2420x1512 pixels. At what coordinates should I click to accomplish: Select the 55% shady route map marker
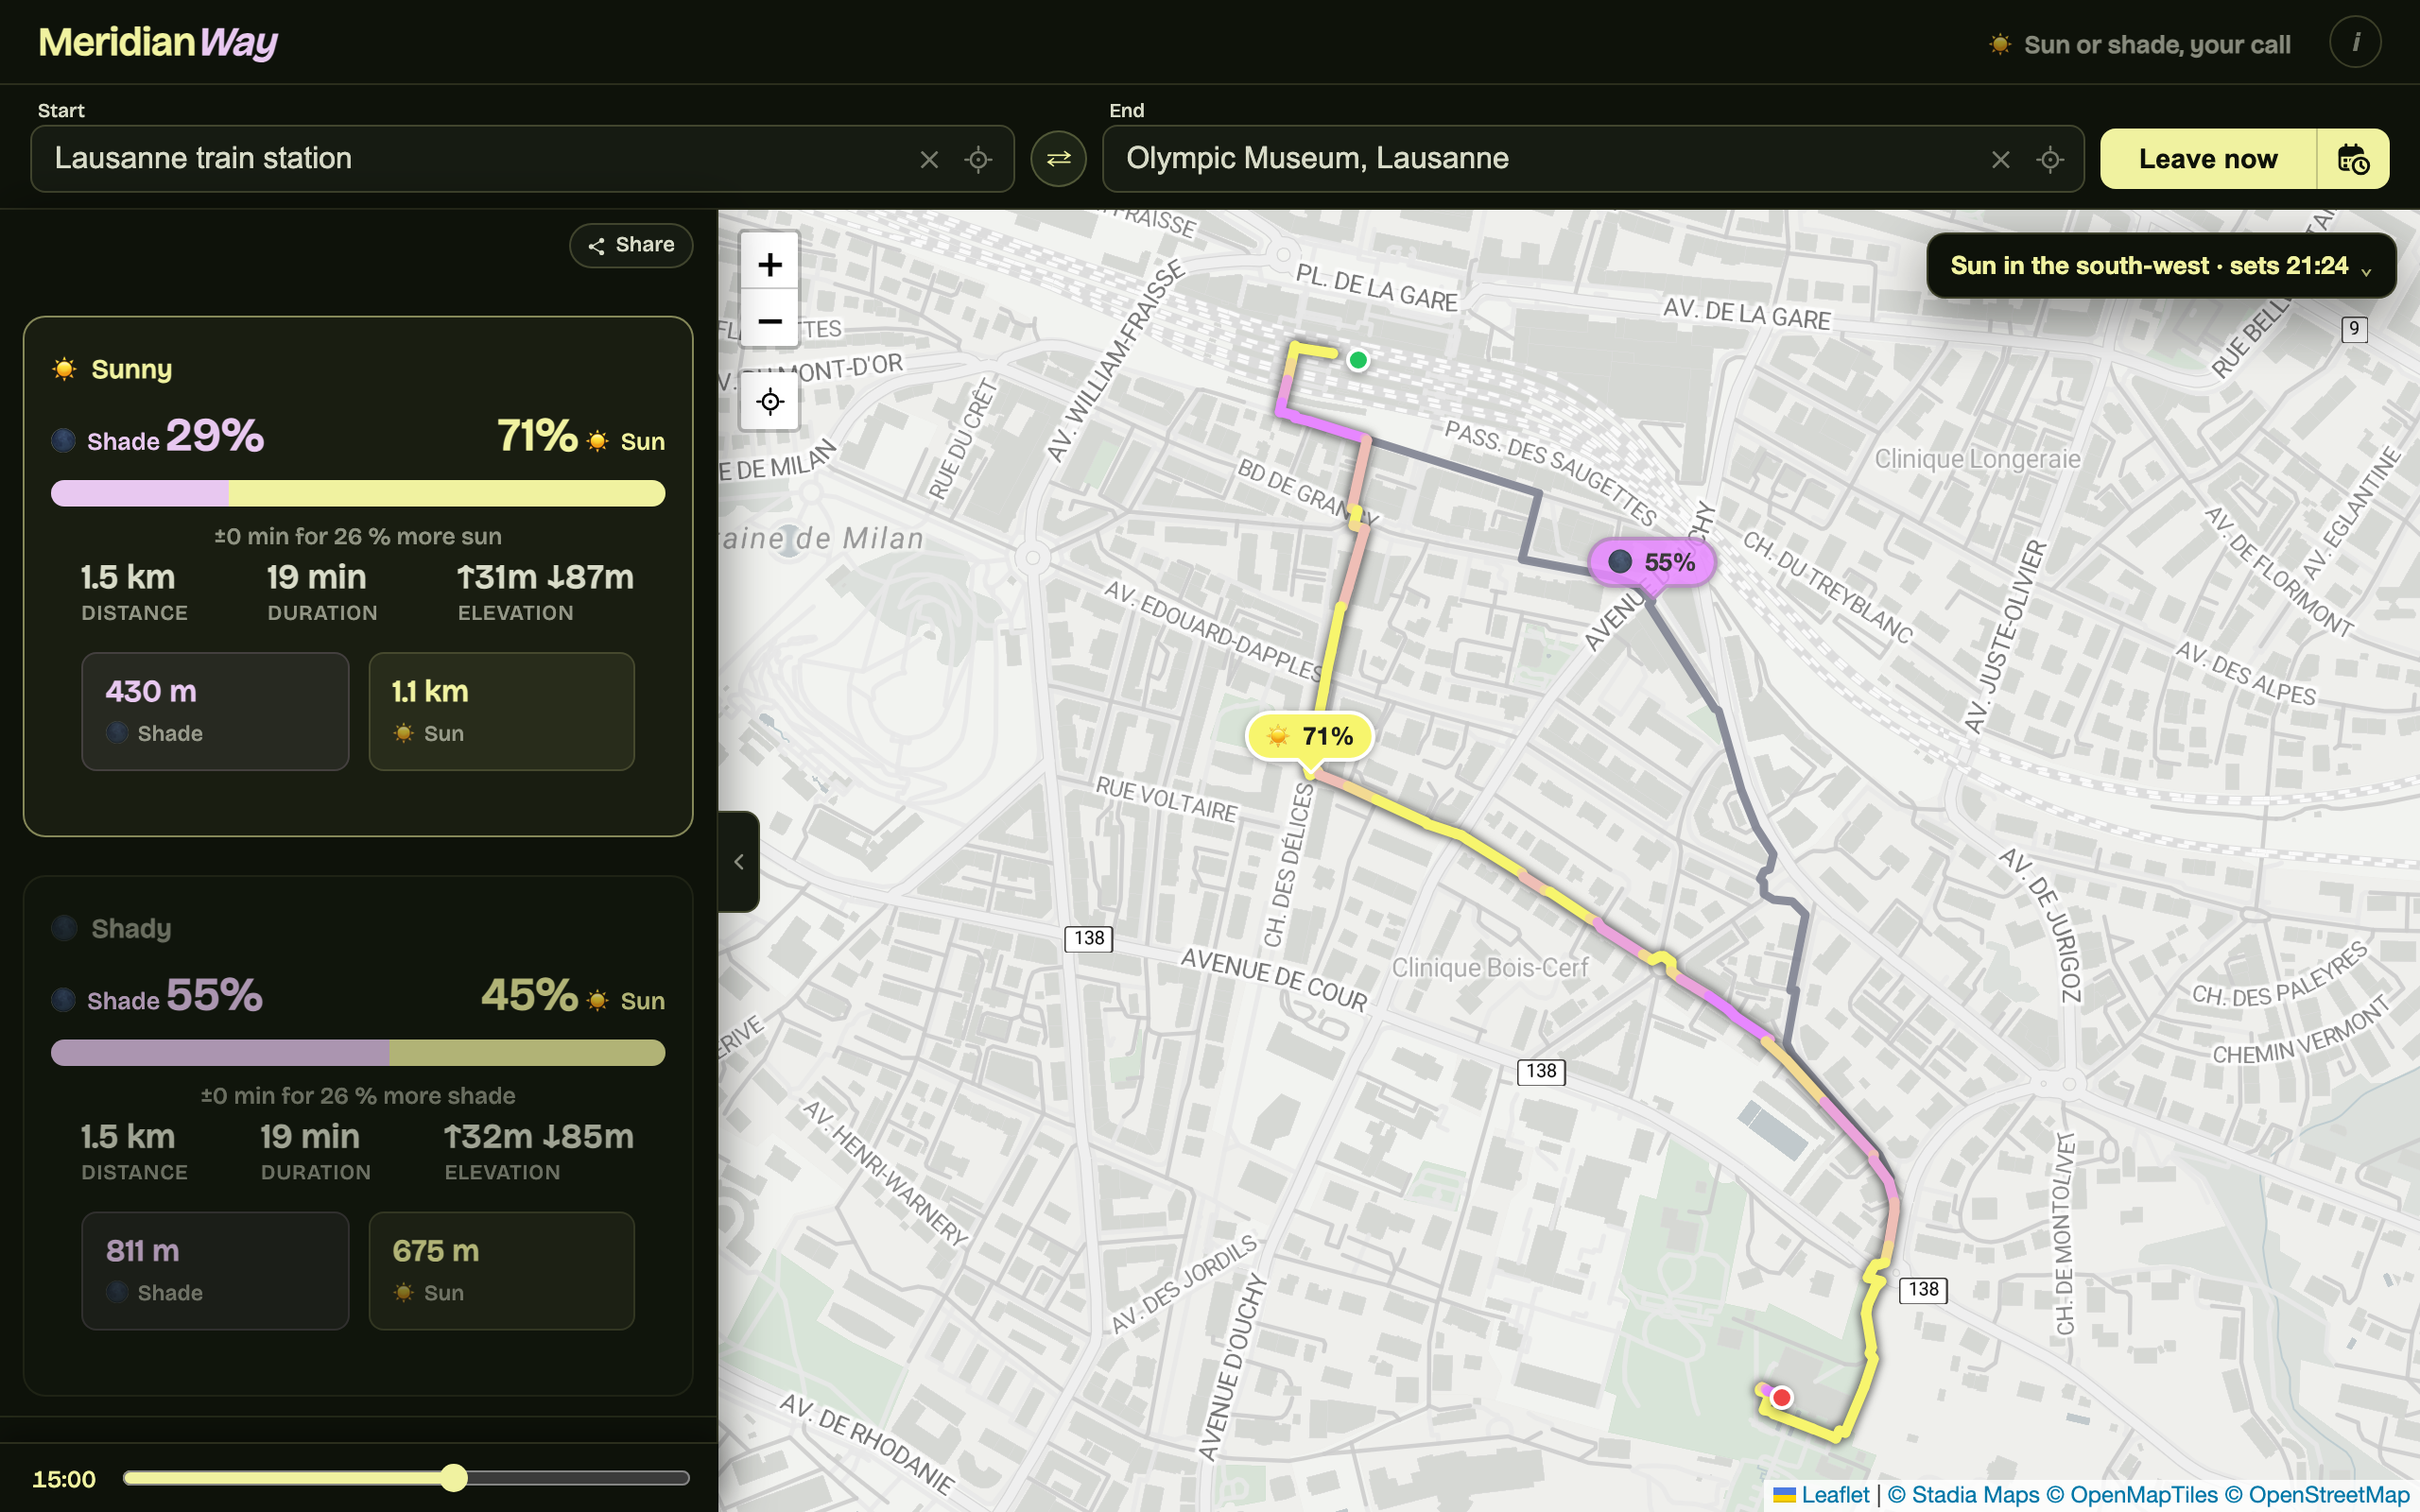pos(1654,562)
